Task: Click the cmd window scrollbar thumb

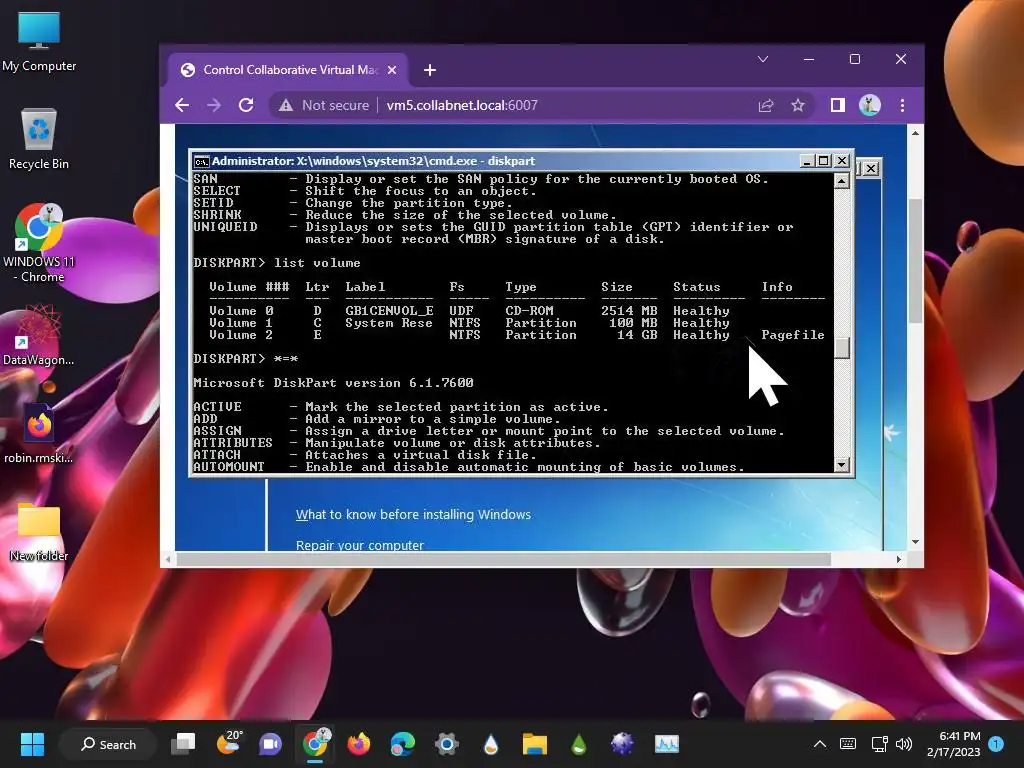Action: 842,347
